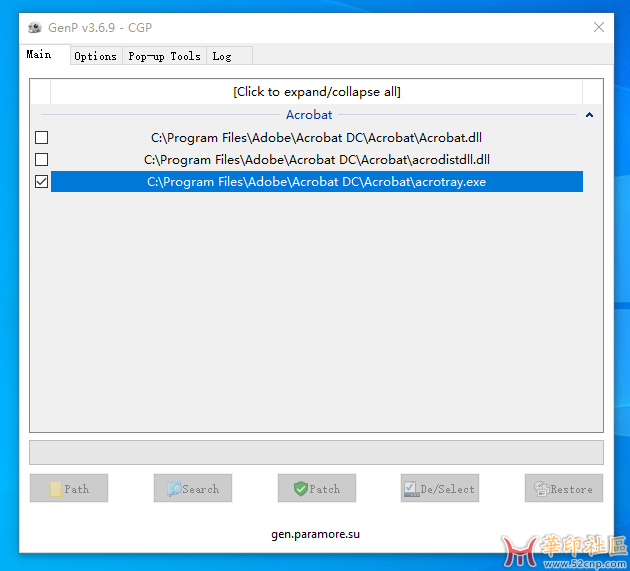Screen dimensions: 630x571
Task: Click the checklist icon on De/Select button
Action: pos(411,489)
